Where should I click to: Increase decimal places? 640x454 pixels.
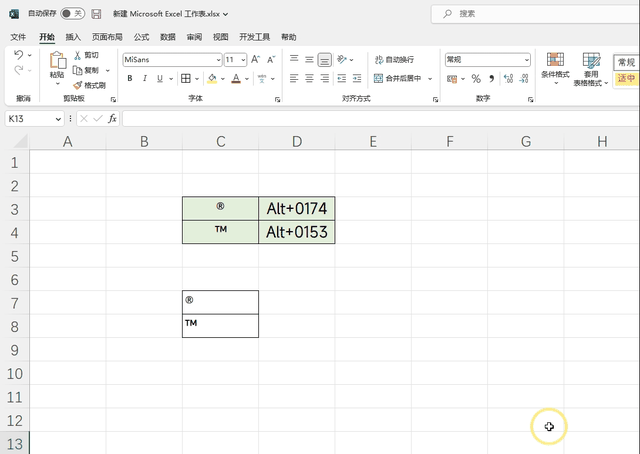point(509,79)
